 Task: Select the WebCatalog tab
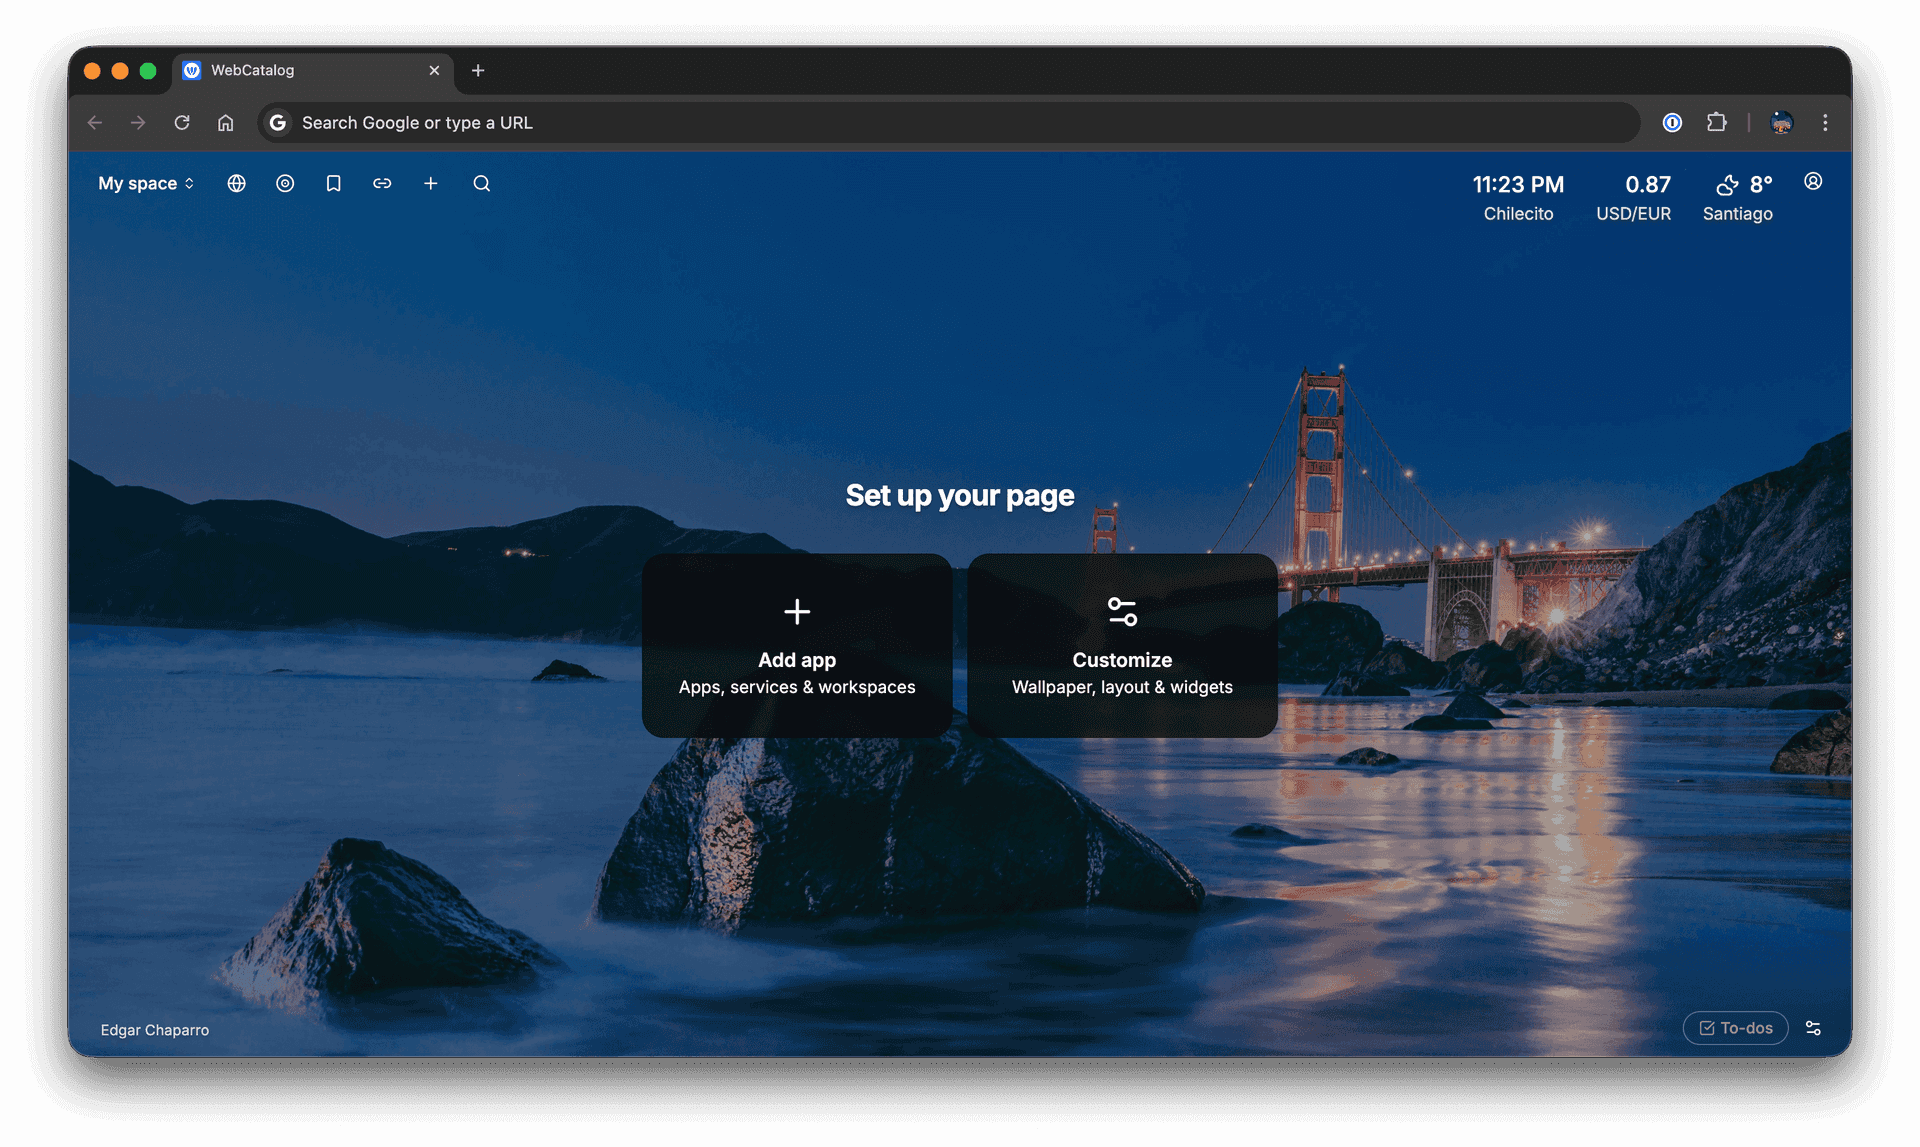[x=312, y=70]
